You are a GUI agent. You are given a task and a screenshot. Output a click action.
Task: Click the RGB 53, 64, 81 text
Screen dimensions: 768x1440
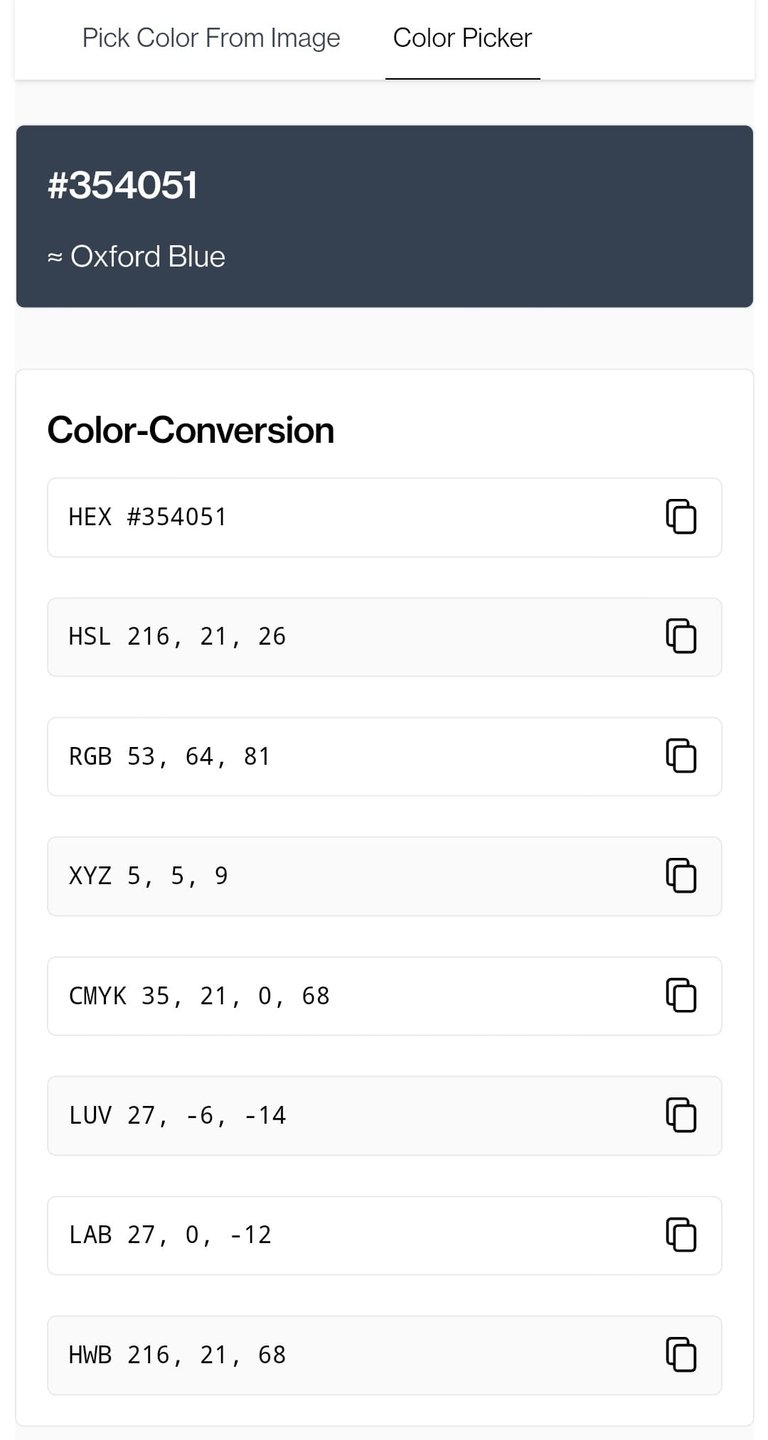[170, 757]
